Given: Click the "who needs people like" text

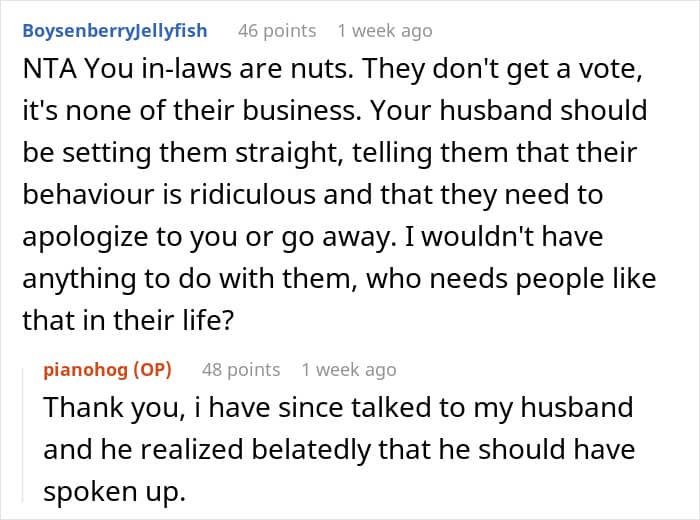Looking at the screenshot, I should 511,279.
